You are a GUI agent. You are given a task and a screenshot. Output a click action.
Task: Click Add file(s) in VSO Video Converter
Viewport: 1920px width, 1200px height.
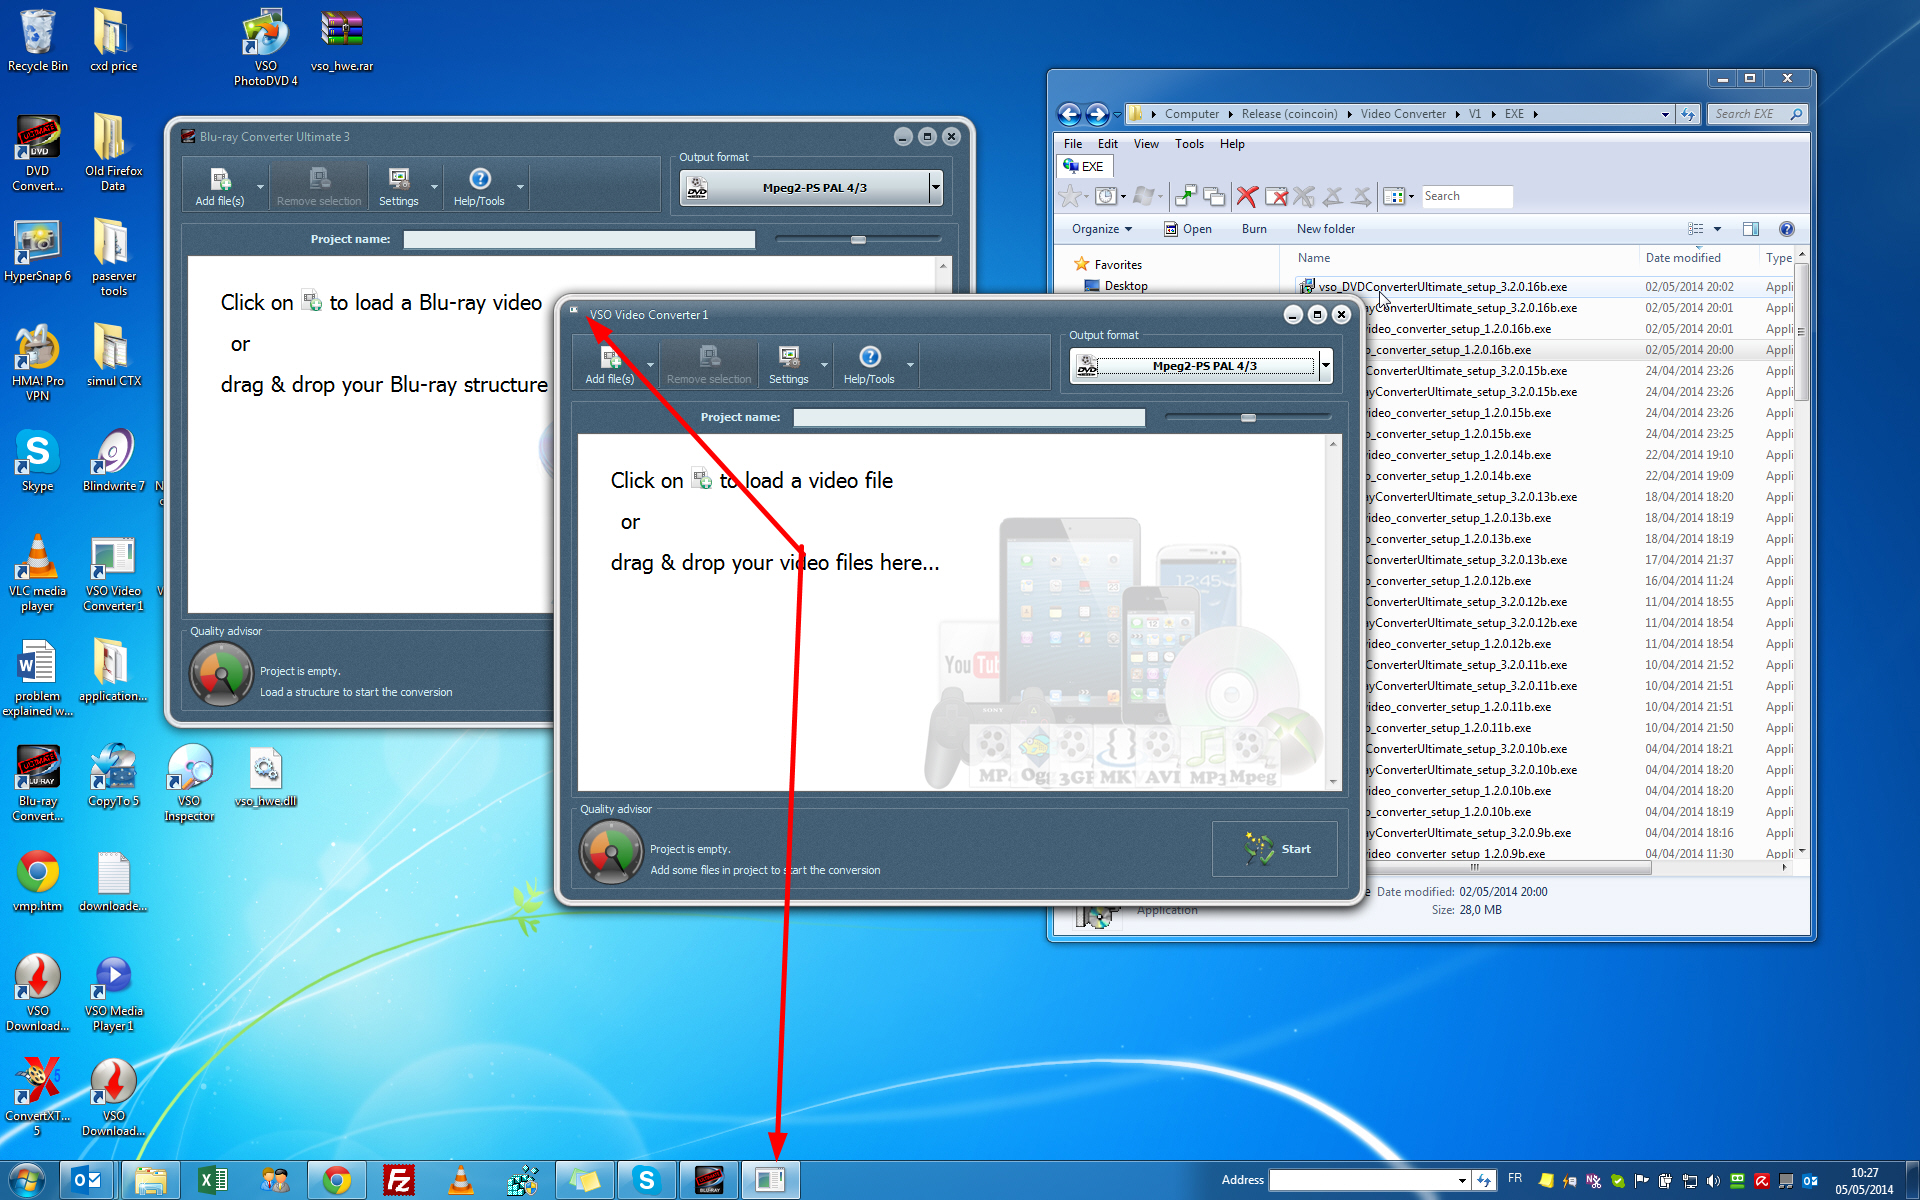[x=609, y=365]
